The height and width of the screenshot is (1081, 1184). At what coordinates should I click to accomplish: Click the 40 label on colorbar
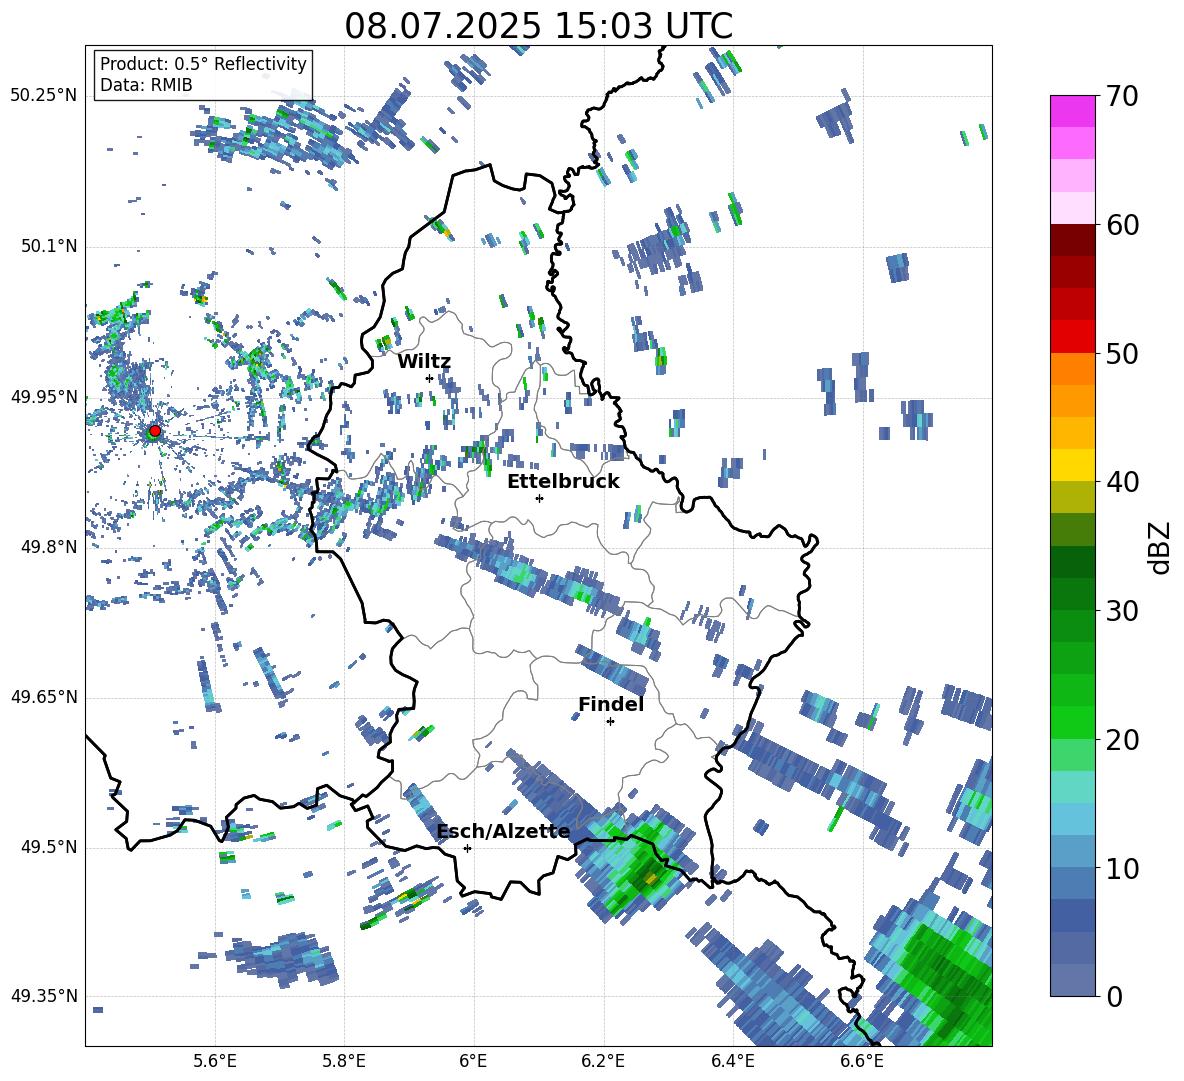(1122, 482)
